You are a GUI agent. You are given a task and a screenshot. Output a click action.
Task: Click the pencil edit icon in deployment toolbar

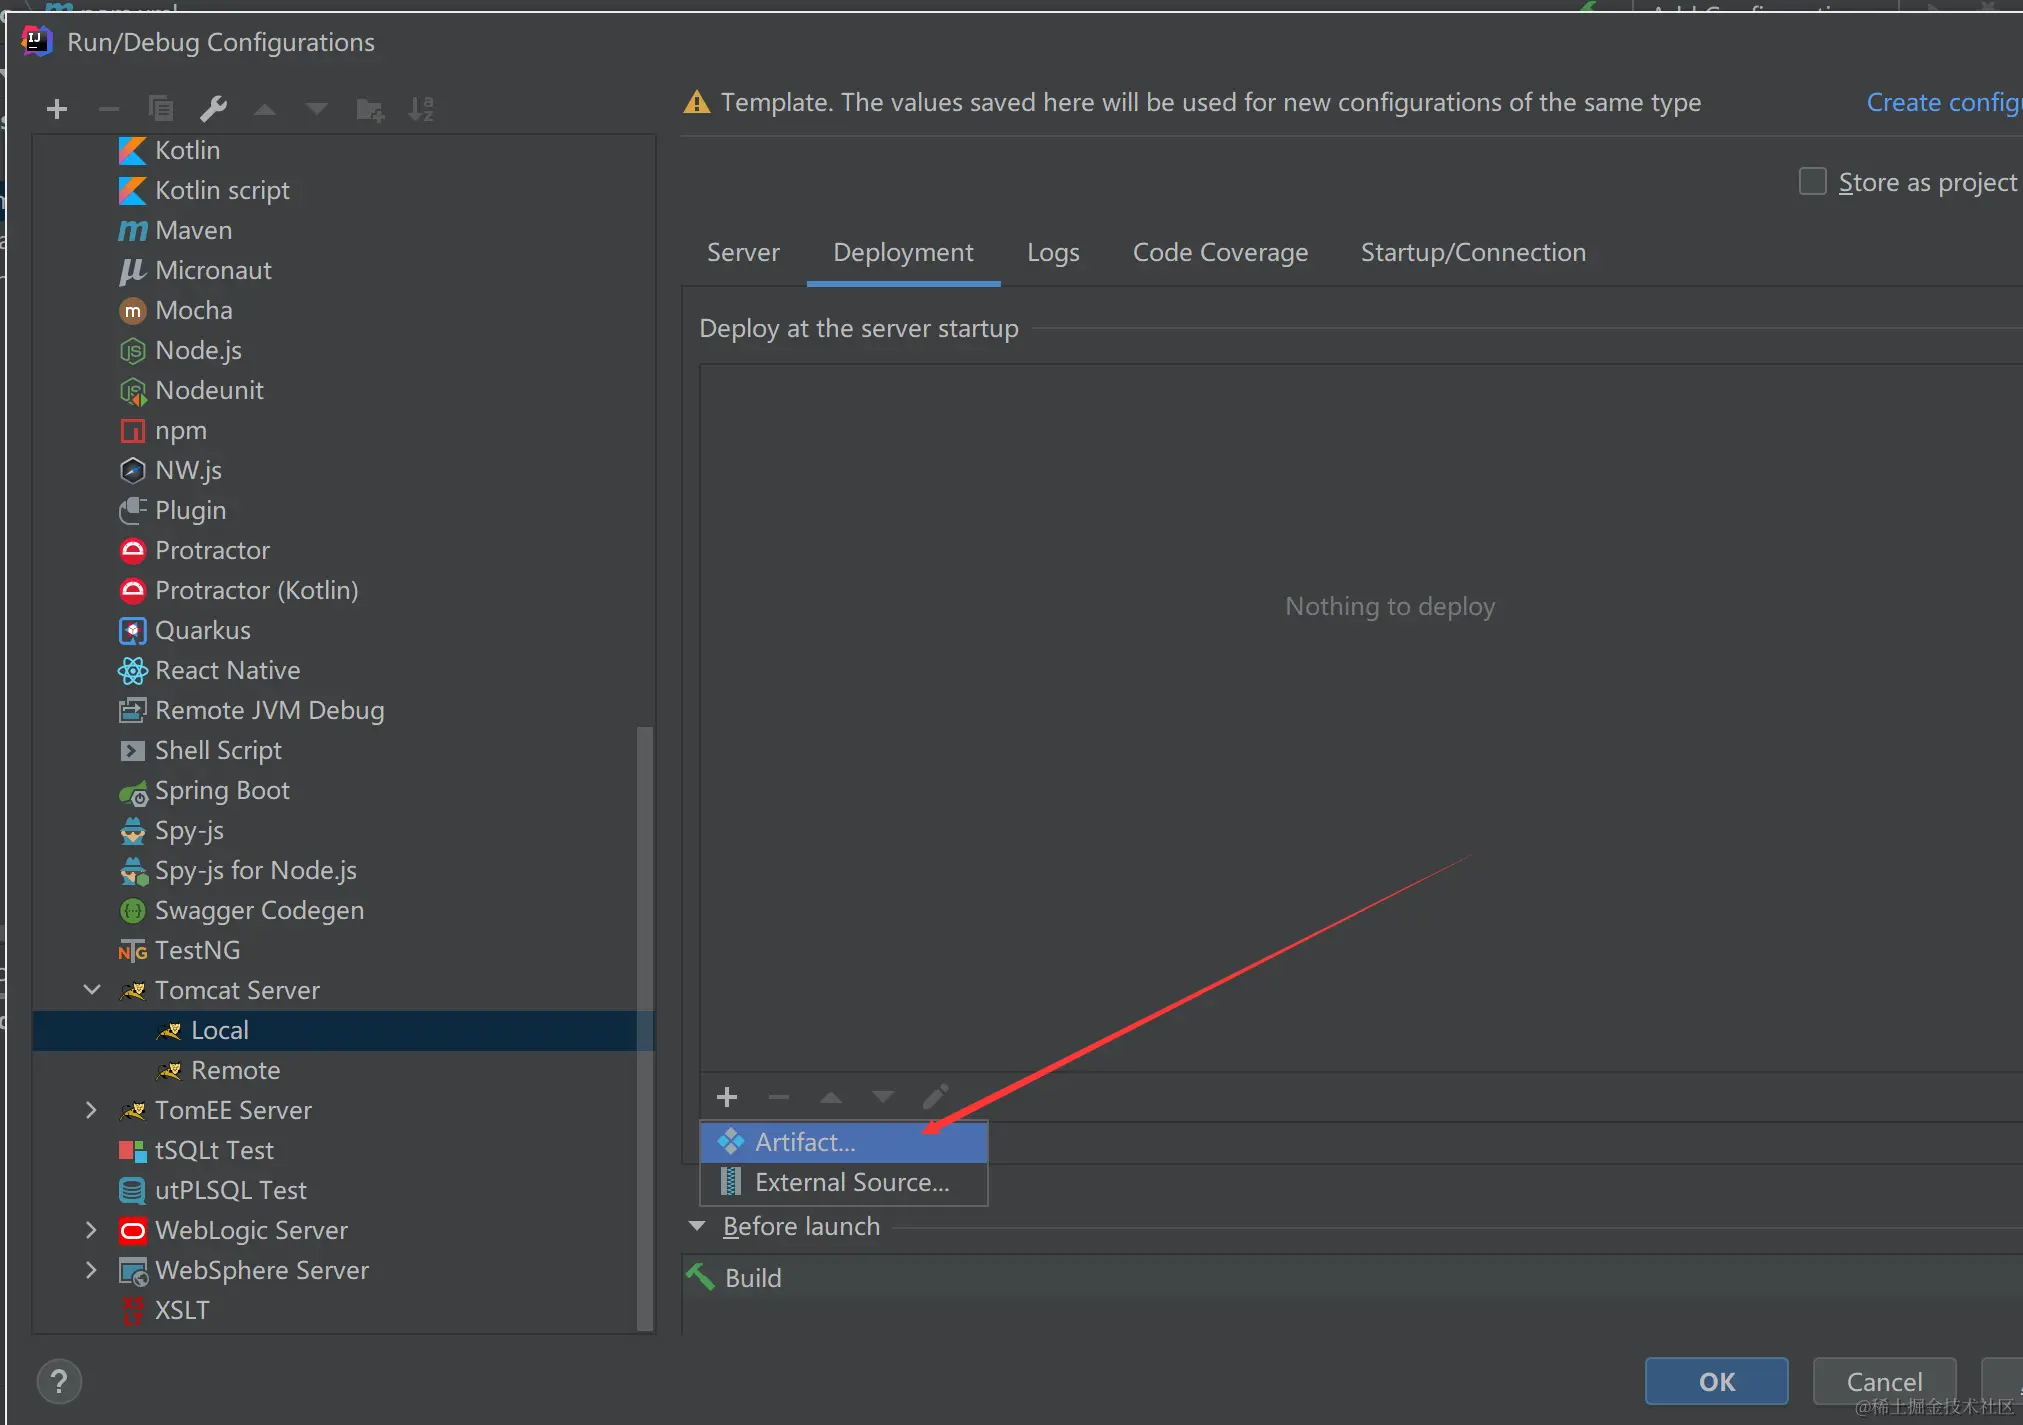[x=935, y=1097]
